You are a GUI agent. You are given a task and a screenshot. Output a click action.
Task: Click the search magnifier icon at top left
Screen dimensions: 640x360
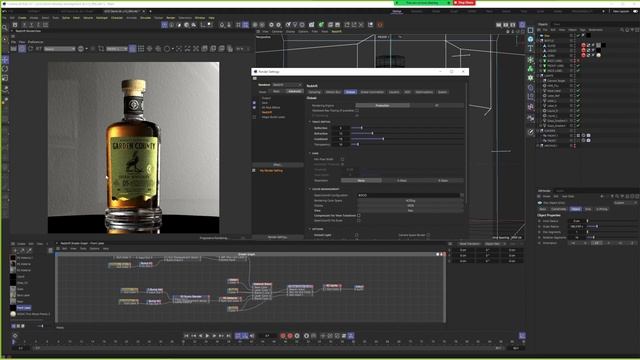5,28
